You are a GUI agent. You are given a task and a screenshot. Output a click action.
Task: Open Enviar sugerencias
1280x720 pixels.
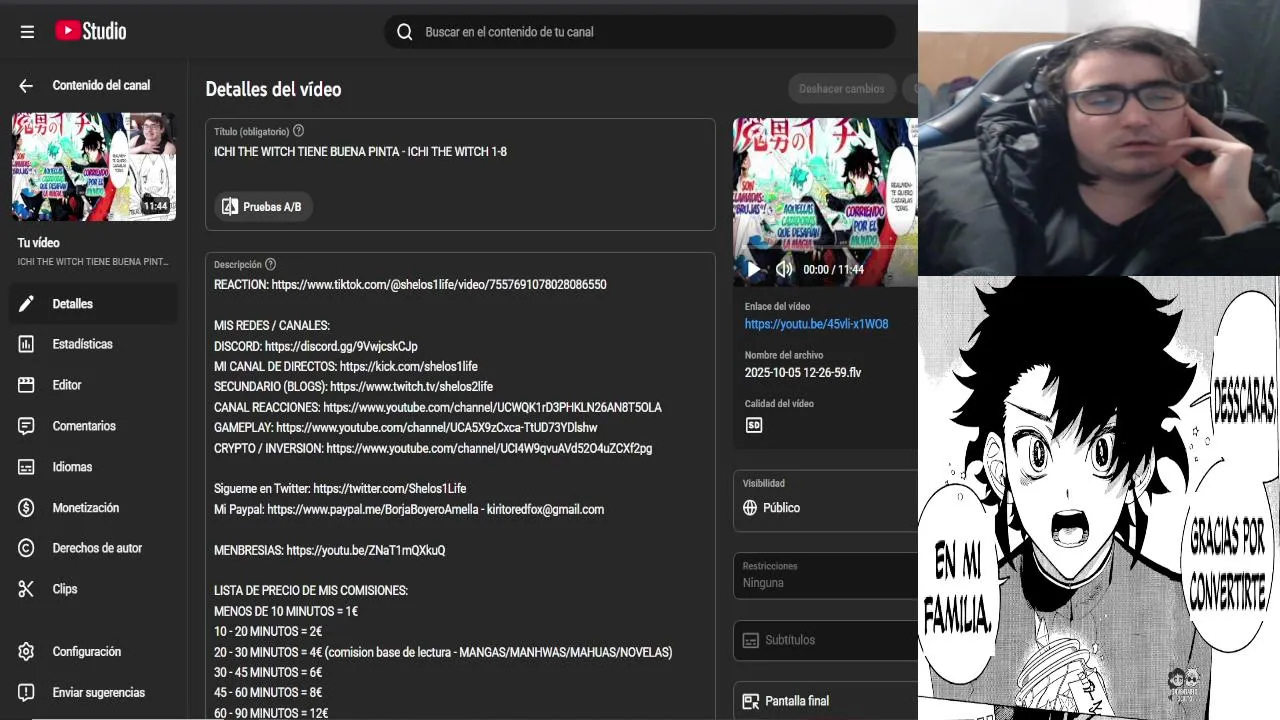point(94,693)
